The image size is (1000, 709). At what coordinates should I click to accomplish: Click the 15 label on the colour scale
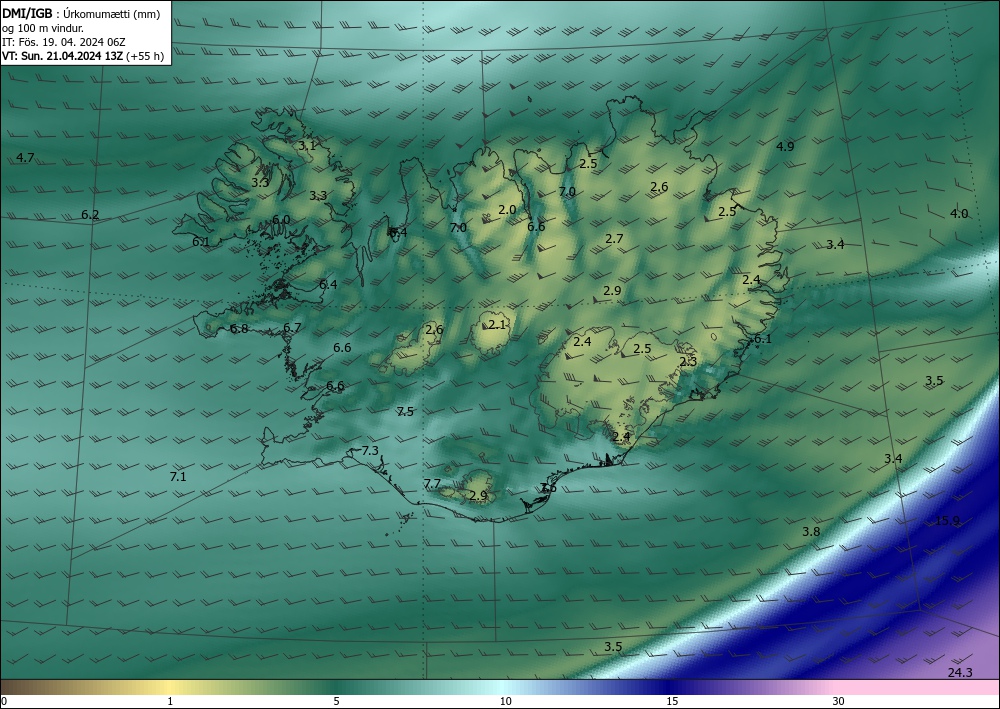[672, 701]
